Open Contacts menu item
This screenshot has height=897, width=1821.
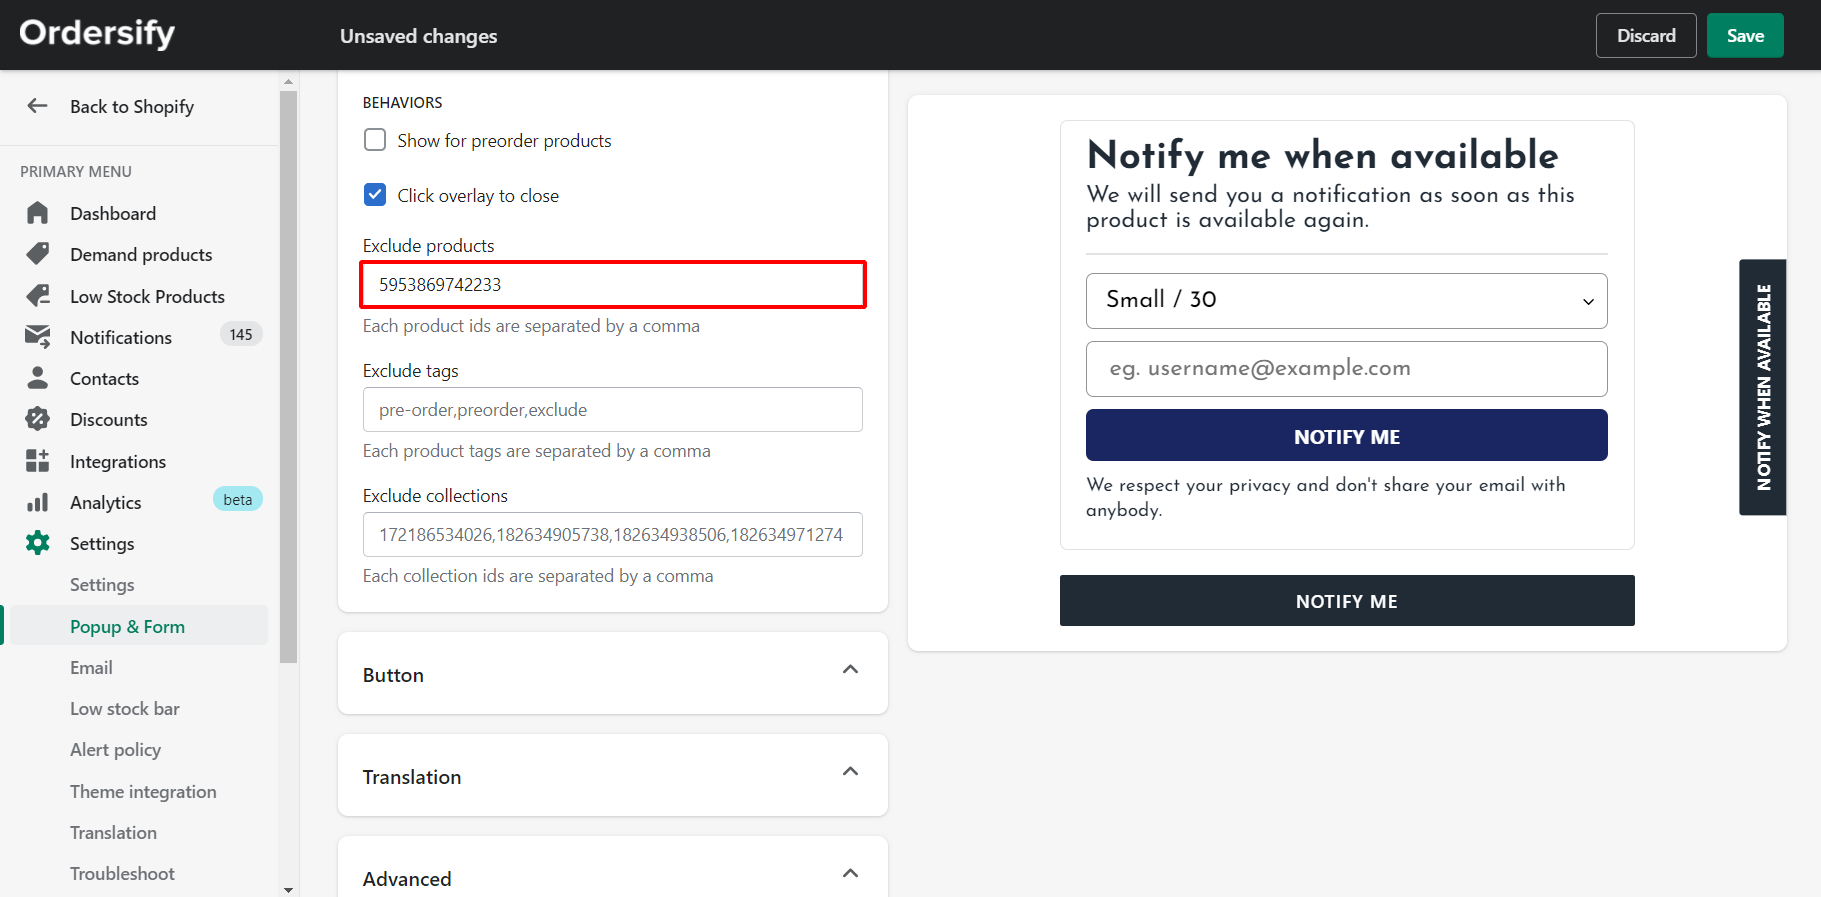point(104,378)
